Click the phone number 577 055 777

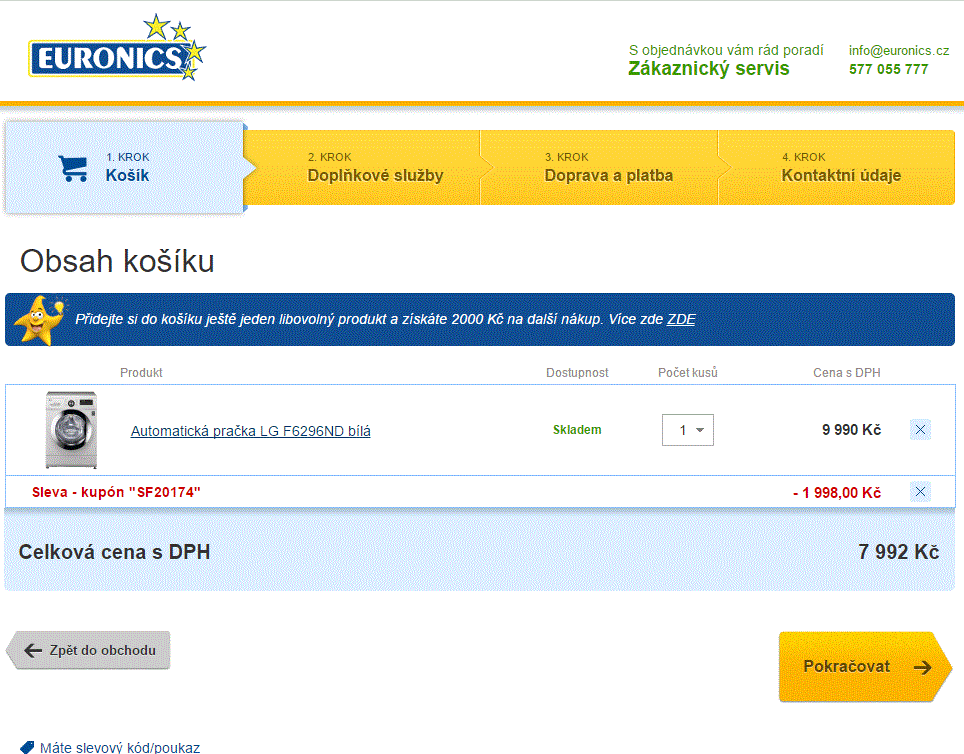[888, 69]
